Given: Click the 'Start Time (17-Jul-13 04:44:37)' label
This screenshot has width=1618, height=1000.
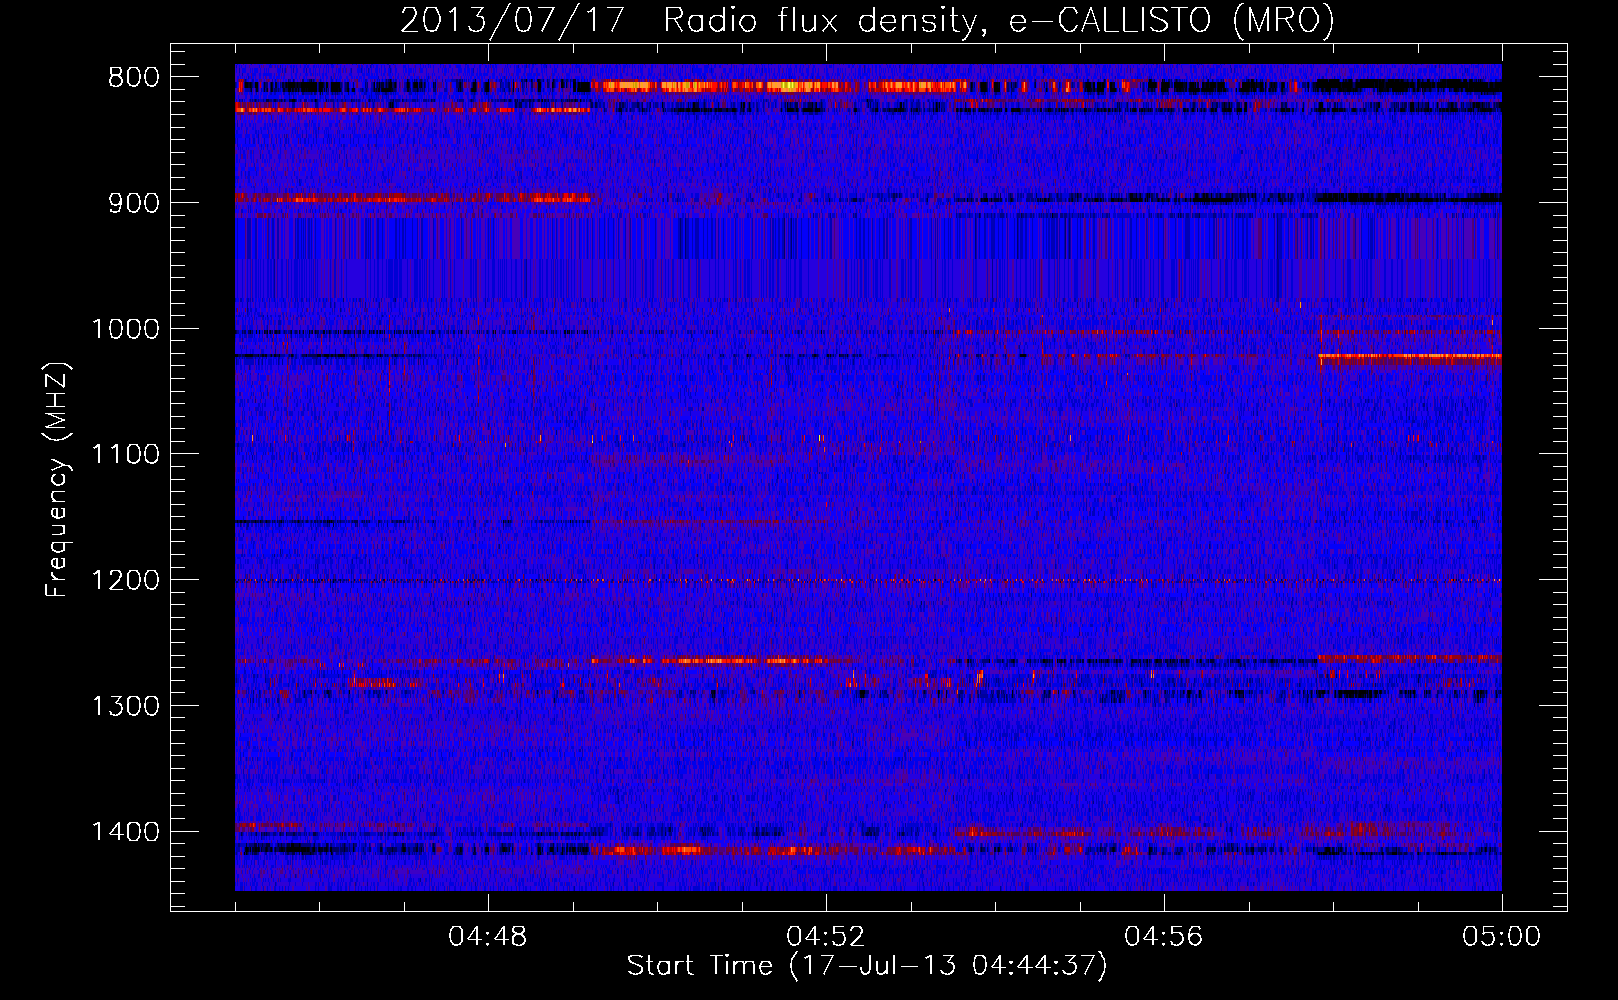Looking at the screenshot, I should pos(867,966).
